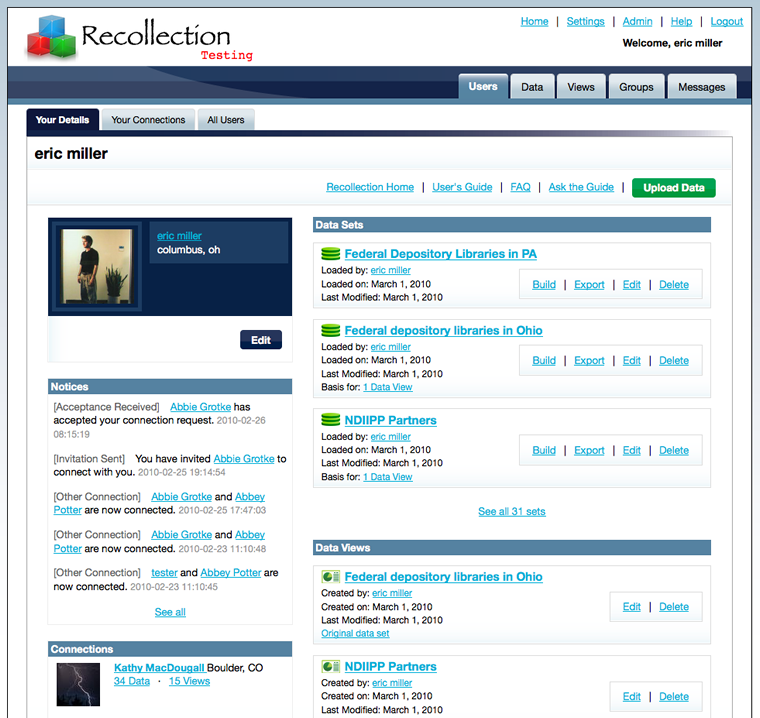Open Kathy MacDougall's lightning thumbnail
760x718 pixels.
click(78, 684)
